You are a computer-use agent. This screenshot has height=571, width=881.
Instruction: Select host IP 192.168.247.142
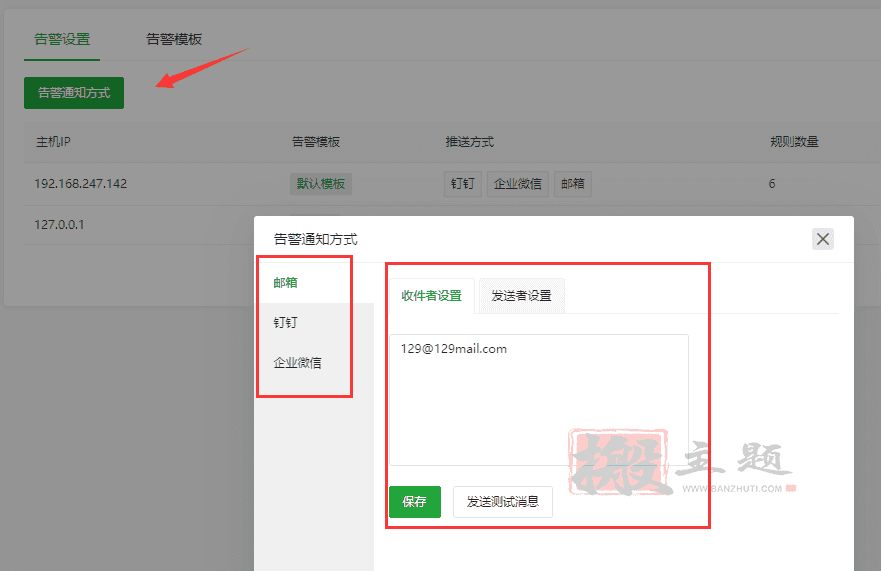(81, 184)
